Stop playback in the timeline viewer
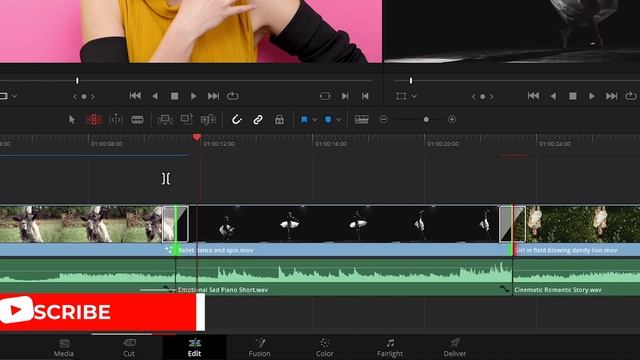 point(573,96)
